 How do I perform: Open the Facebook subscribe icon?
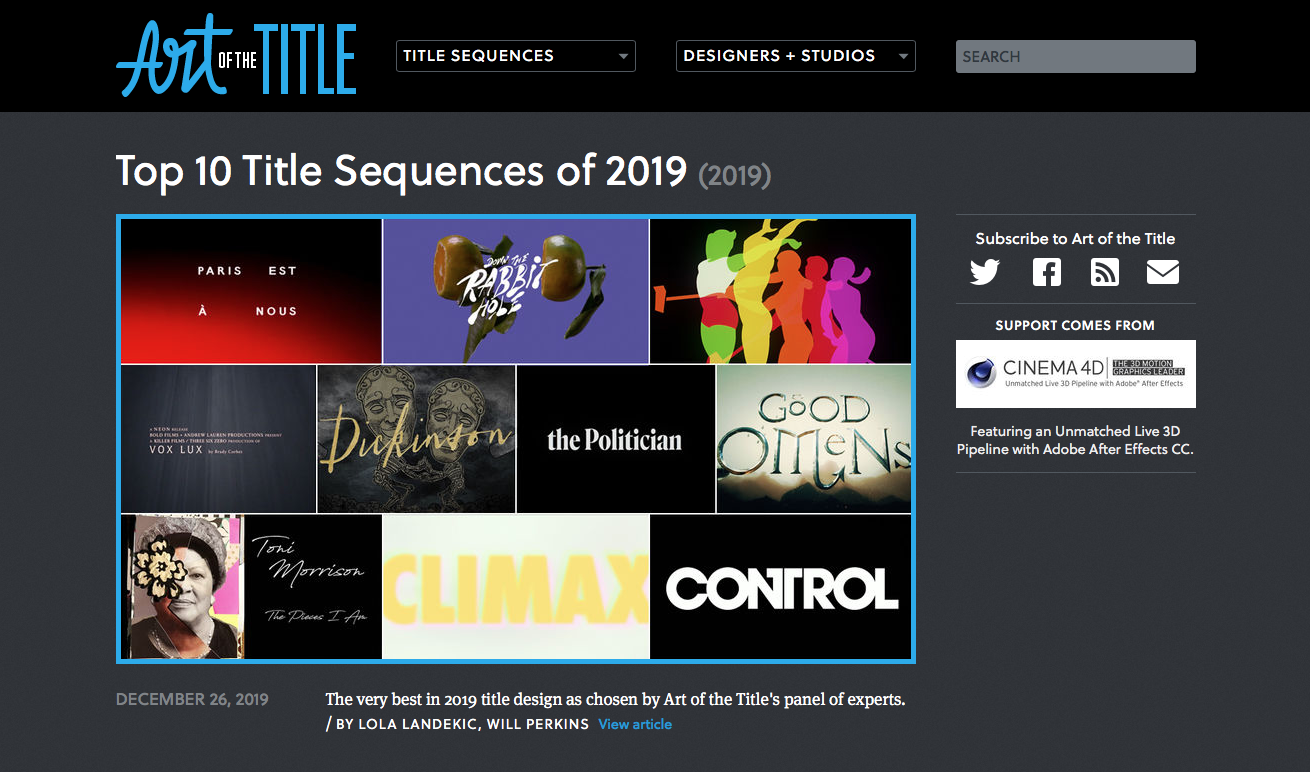(x=1046, y=272)
